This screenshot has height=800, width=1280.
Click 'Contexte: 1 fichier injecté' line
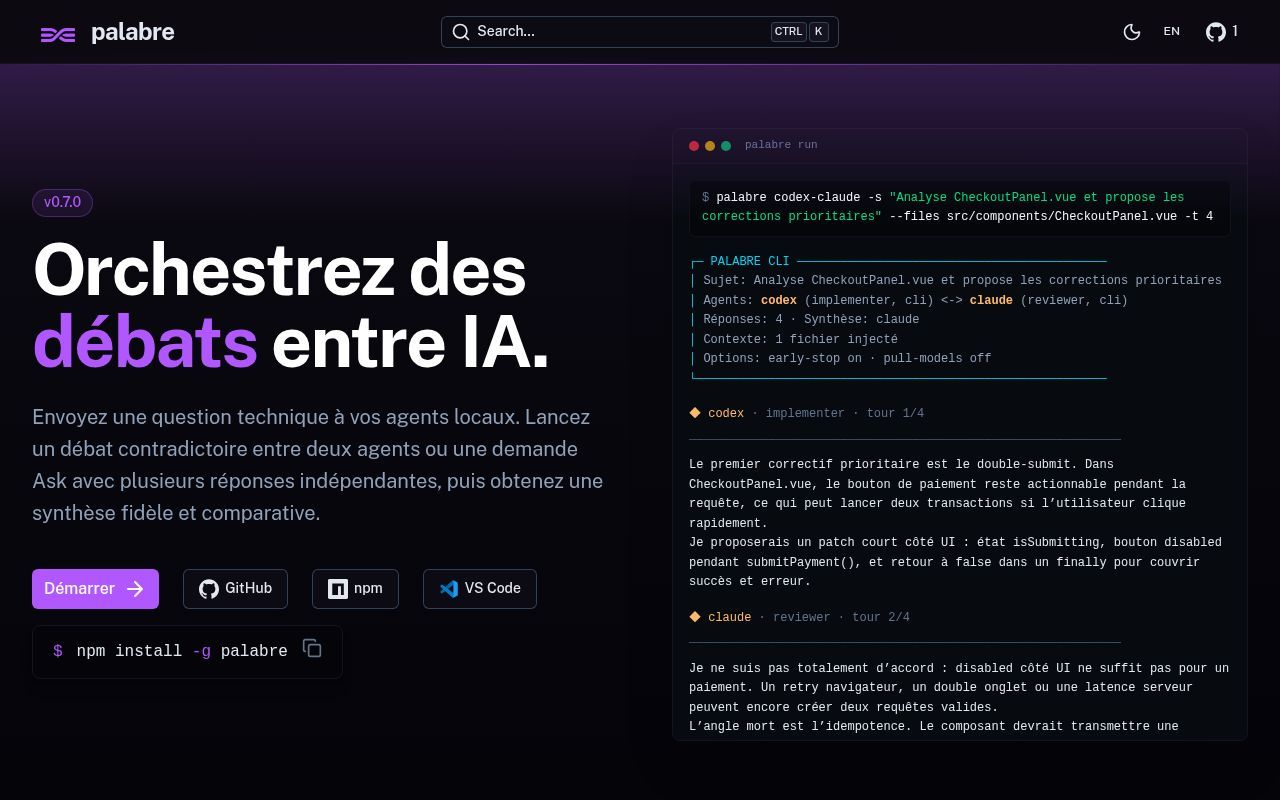point(800,339)
